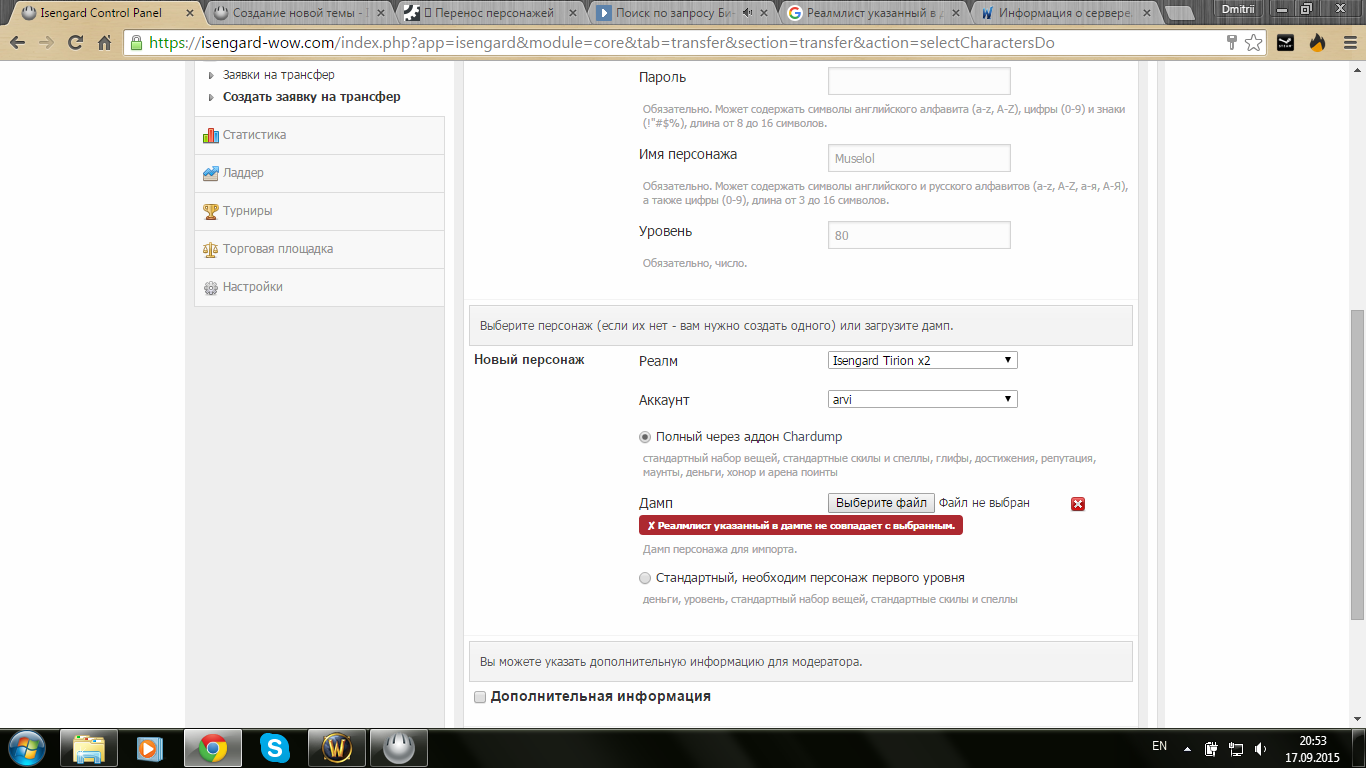
Task: Enable the Дополнительная информация checkbox
Action: 480,697
